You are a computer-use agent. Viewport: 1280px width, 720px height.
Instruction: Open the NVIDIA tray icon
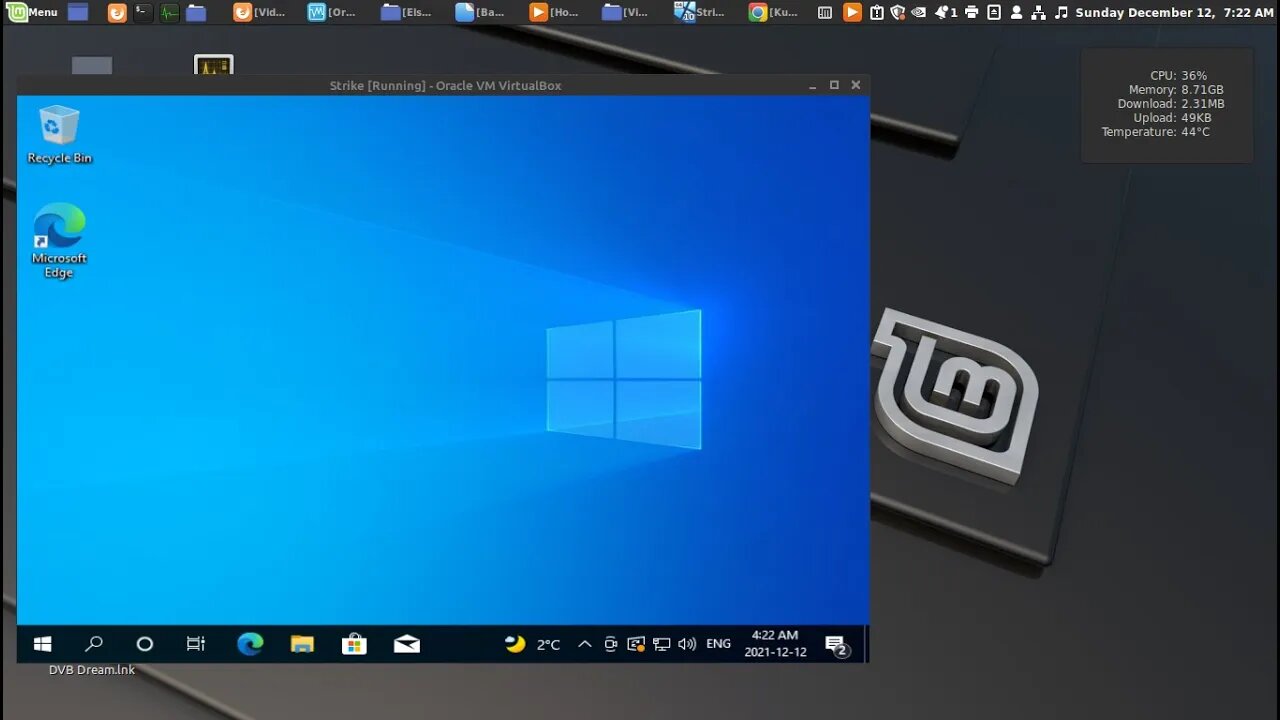click(918, 13)
